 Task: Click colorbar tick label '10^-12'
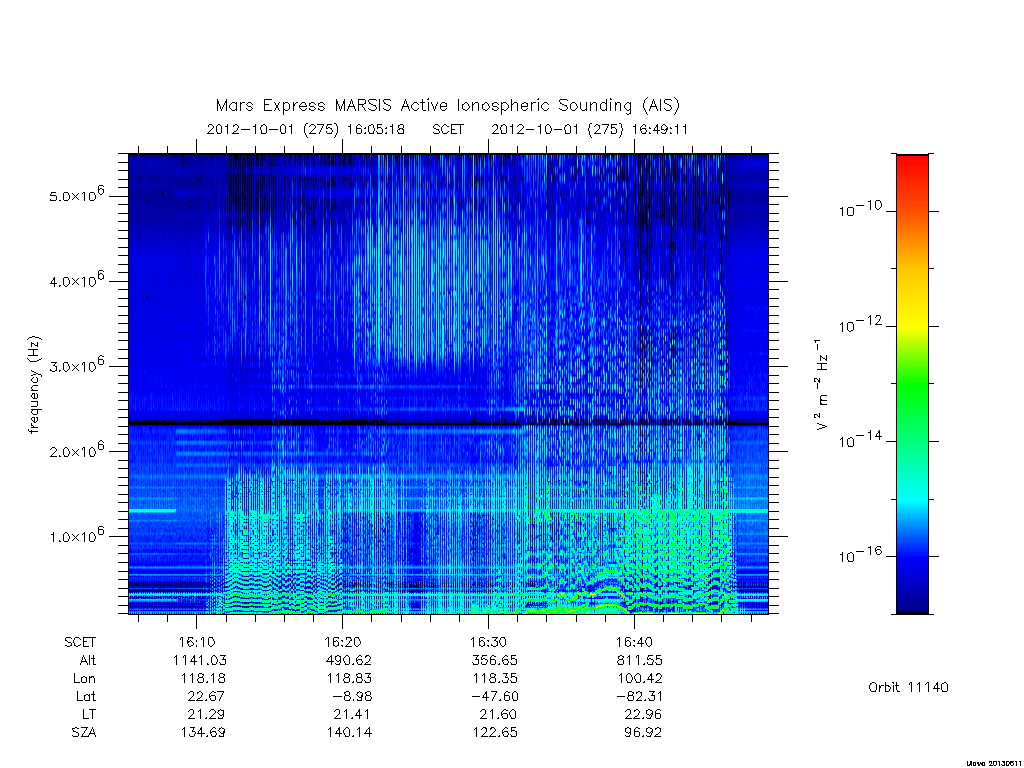860,325
